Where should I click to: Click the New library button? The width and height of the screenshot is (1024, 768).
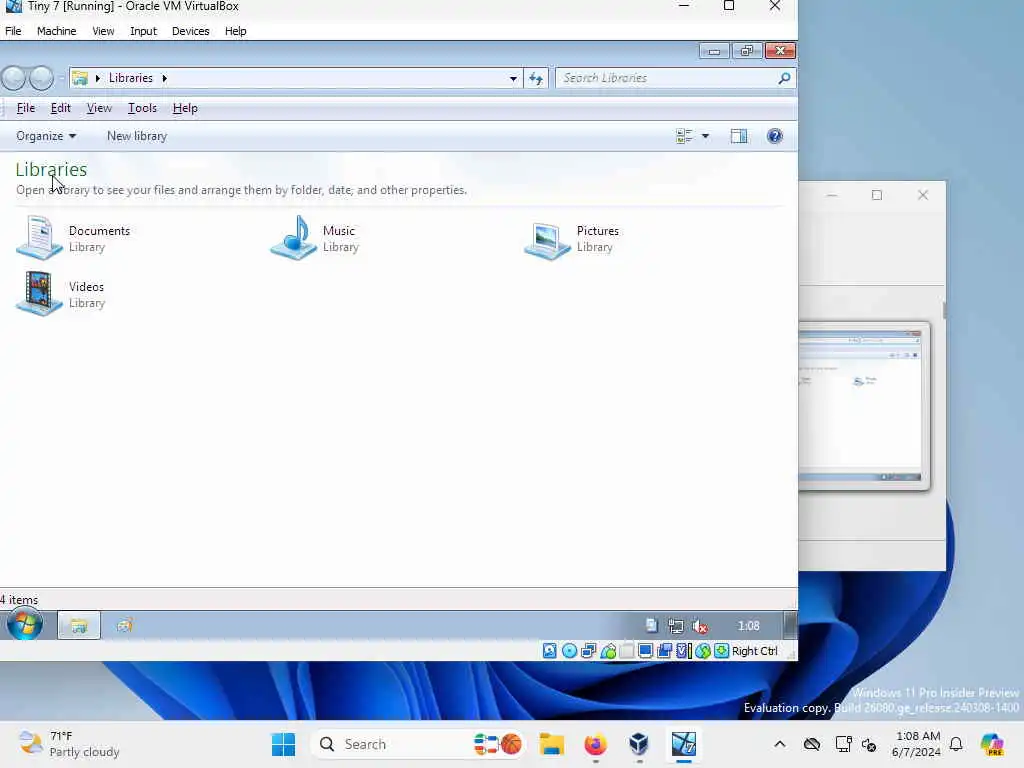click(137, 136)
